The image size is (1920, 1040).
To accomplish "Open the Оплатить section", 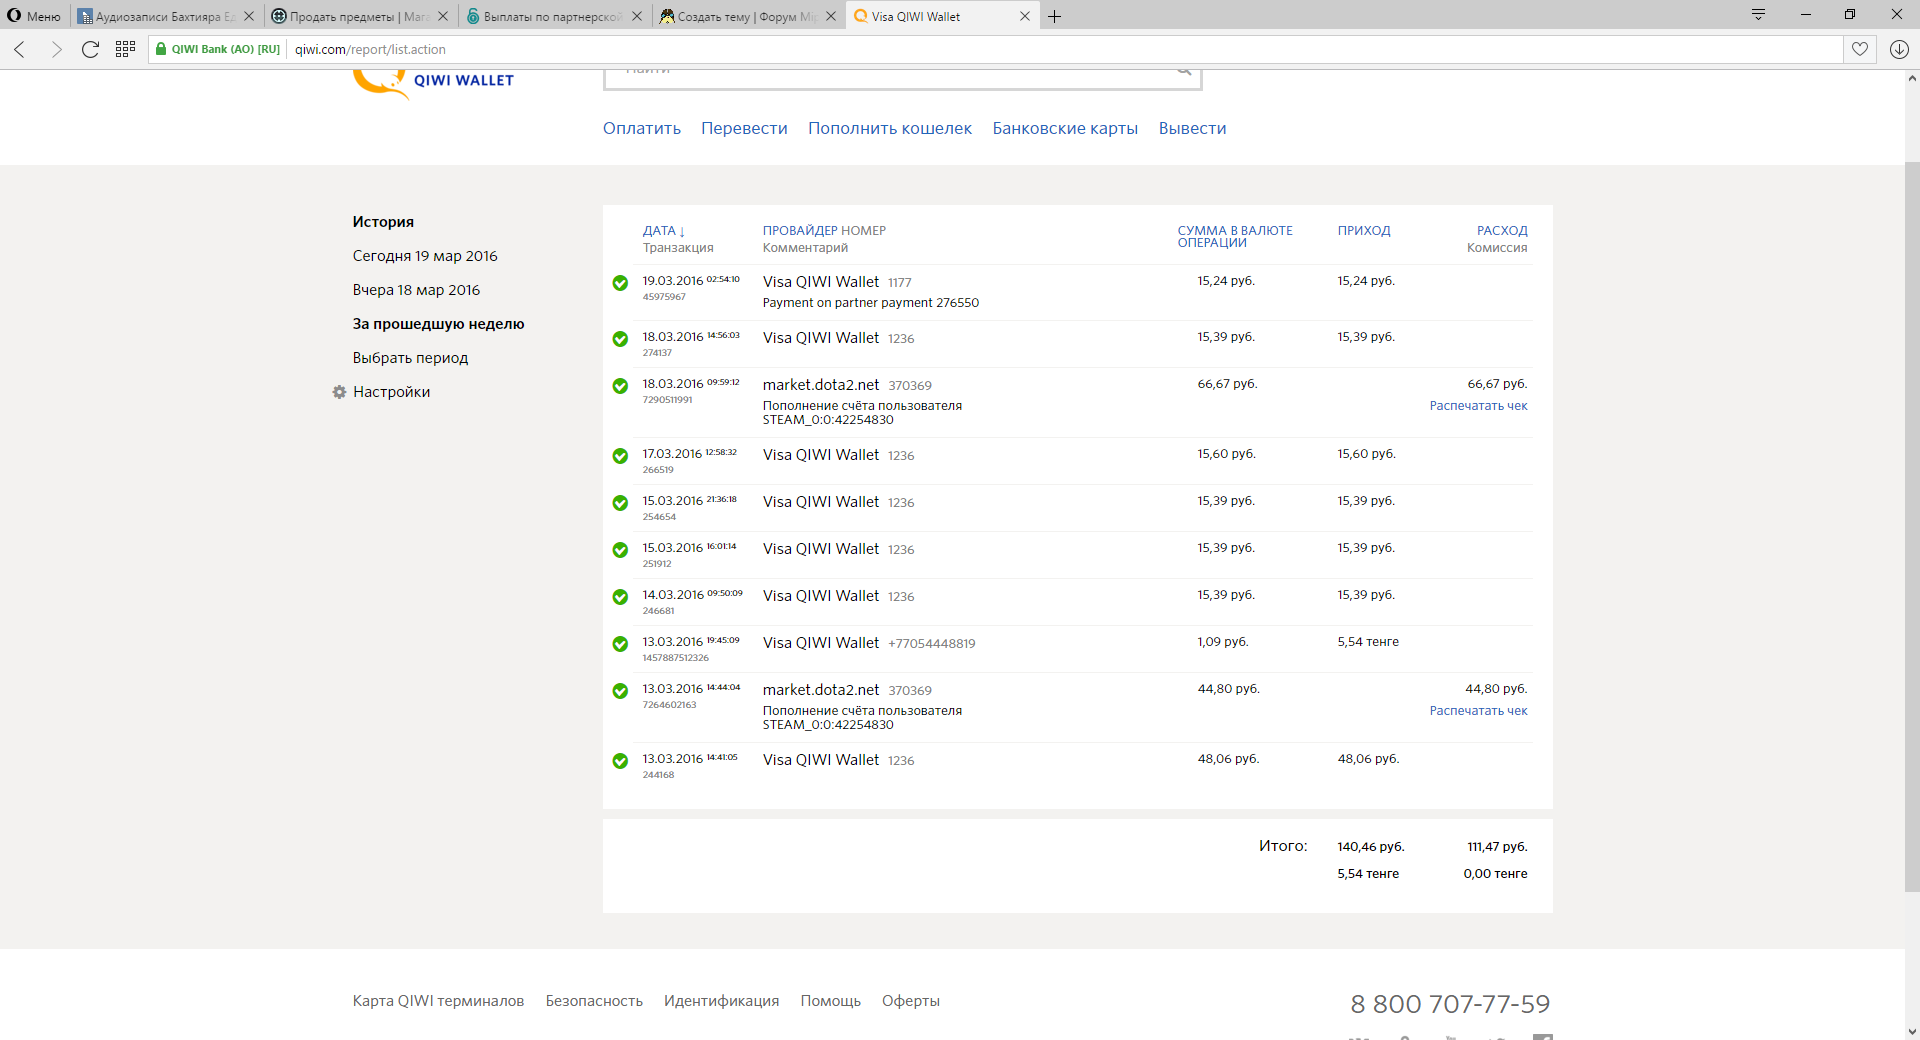I will 641,128.
